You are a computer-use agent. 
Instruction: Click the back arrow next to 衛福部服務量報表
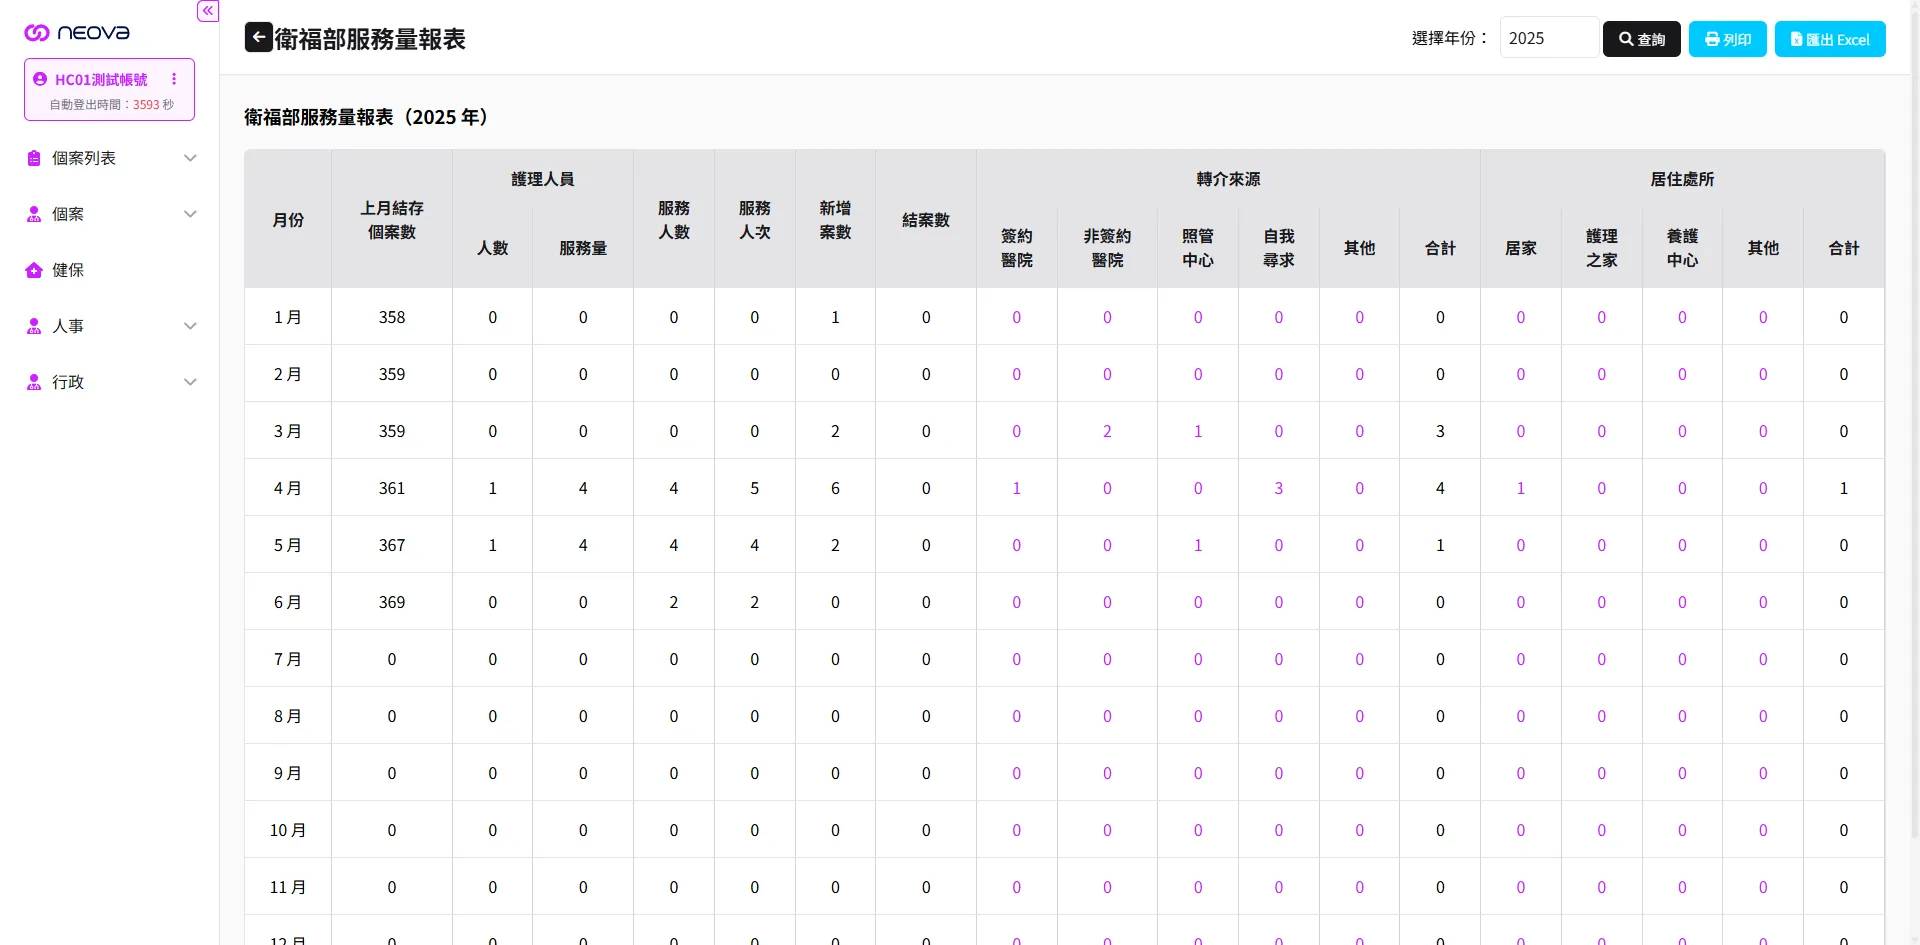pyautogui.click(x=259, y=38)
